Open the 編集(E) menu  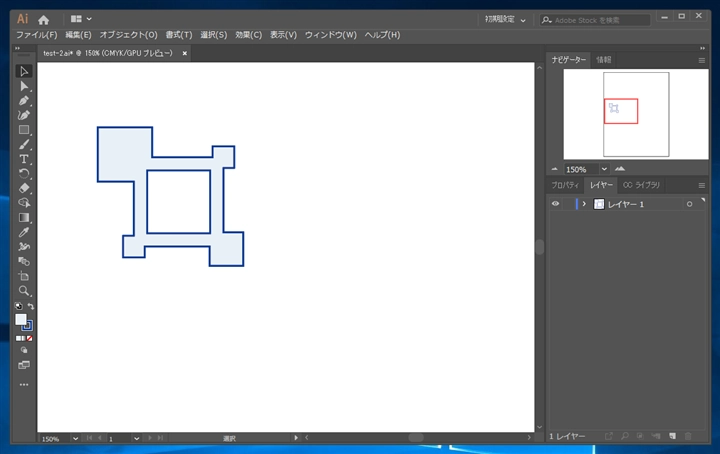coord(78,35)
